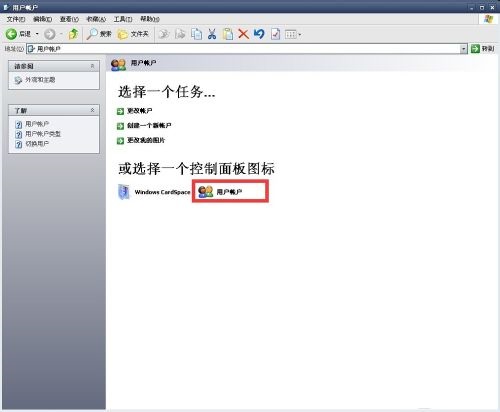This screenshot has height=412, width=500.
Task: Click the Copy toolbar icon
Action: point(196,34)
